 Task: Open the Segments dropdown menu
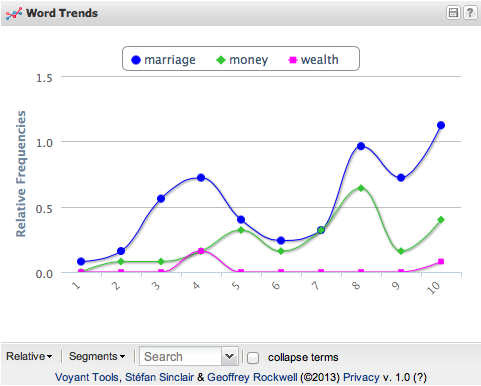[97, 356]
